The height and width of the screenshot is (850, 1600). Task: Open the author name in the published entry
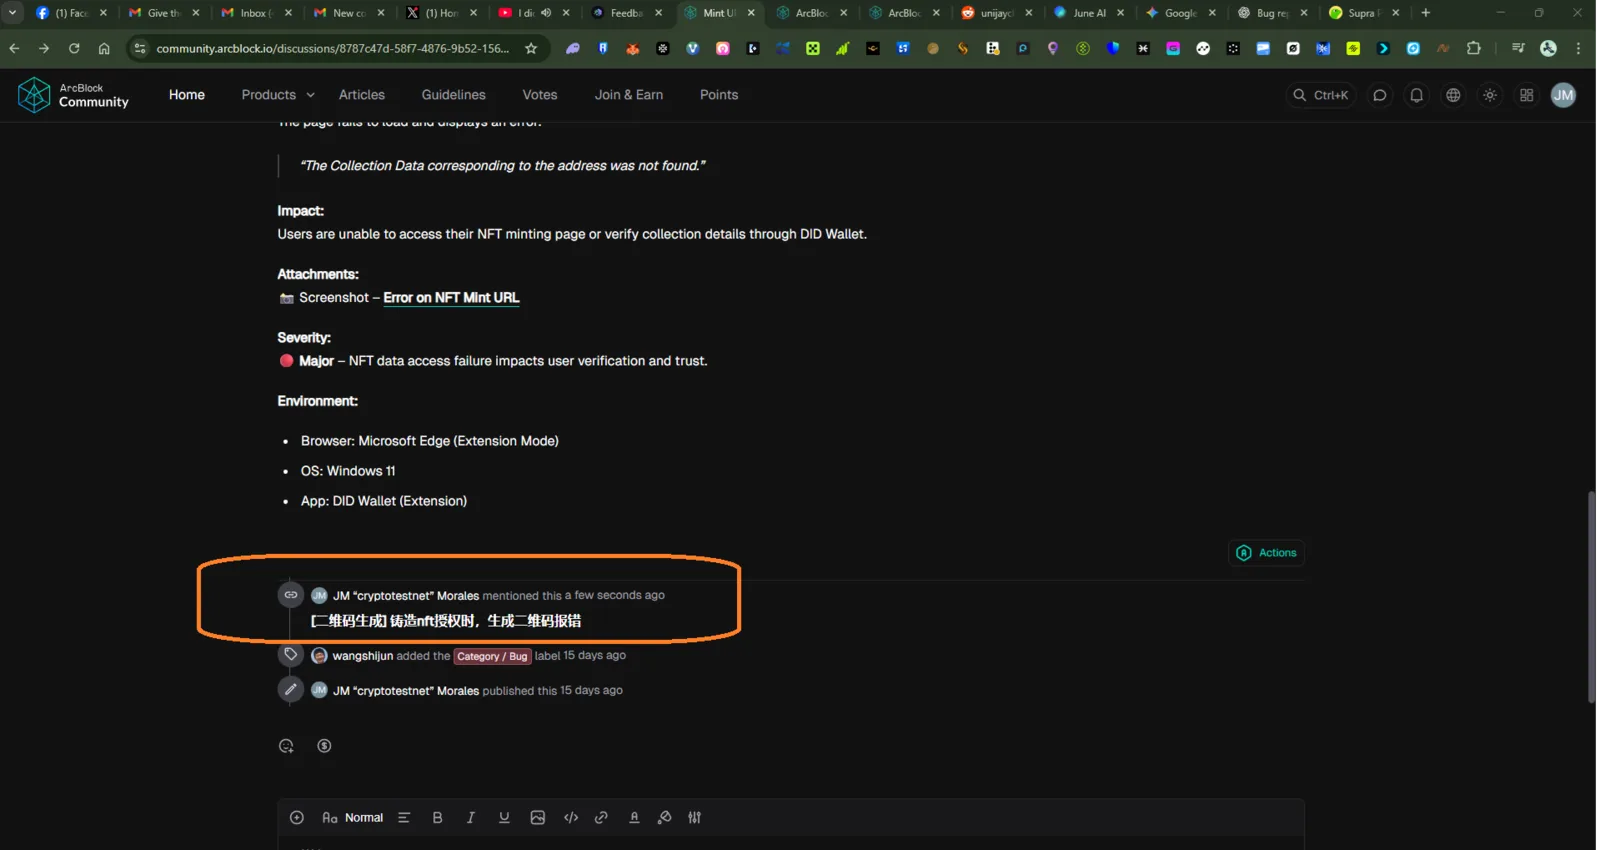click(405, 691)
